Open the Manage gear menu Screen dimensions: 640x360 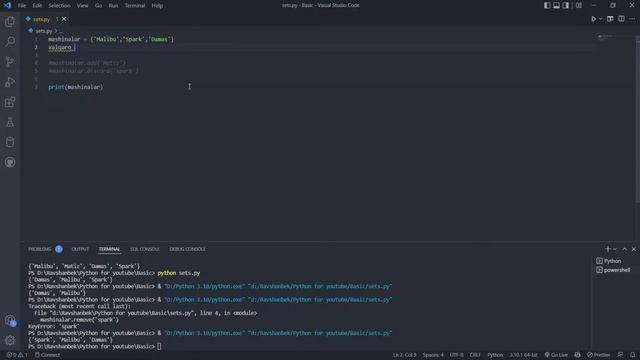coord(10,340)
